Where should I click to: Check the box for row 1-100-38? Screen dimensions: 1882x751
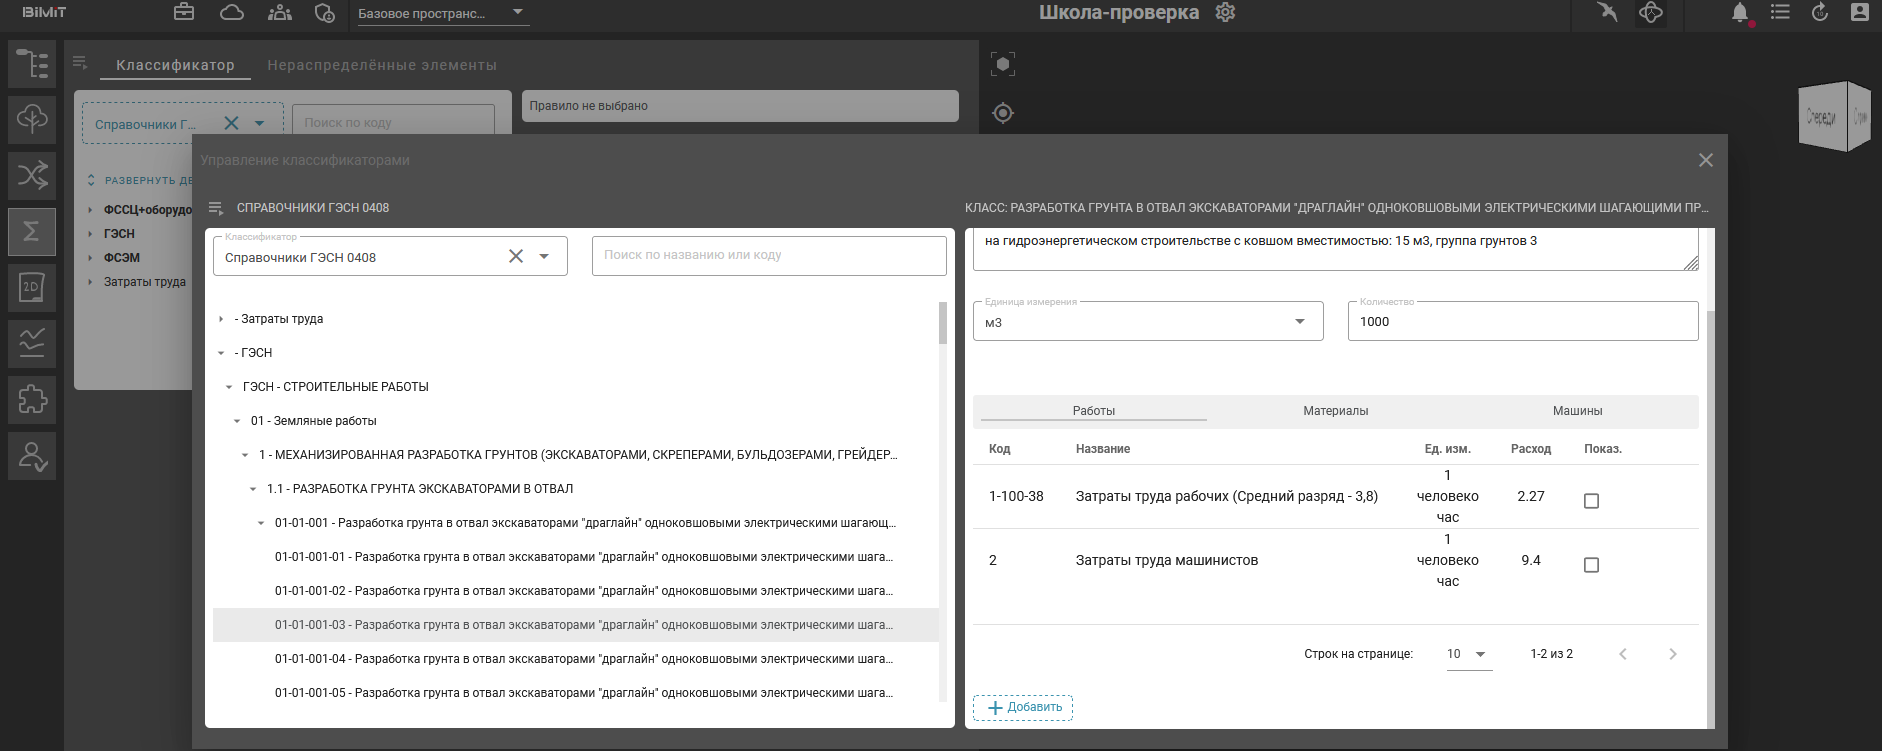(1591, 501)
